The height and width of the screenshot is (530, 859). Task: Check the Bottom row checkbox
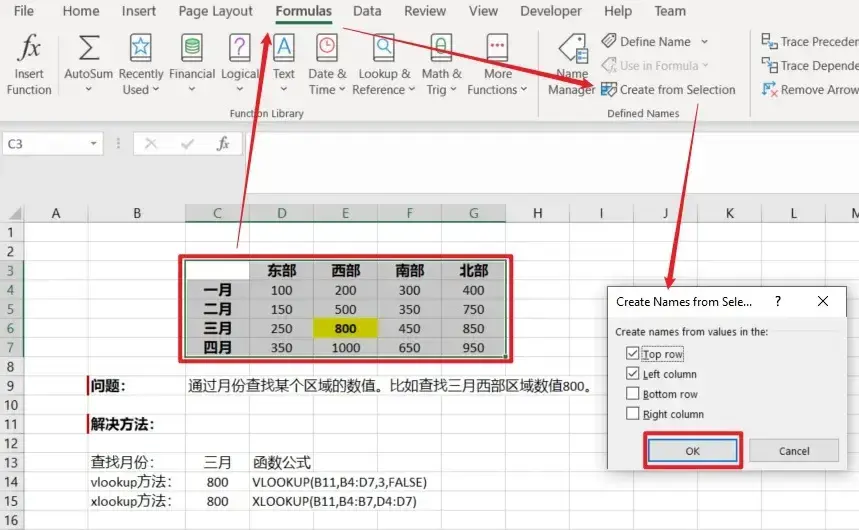633,394
